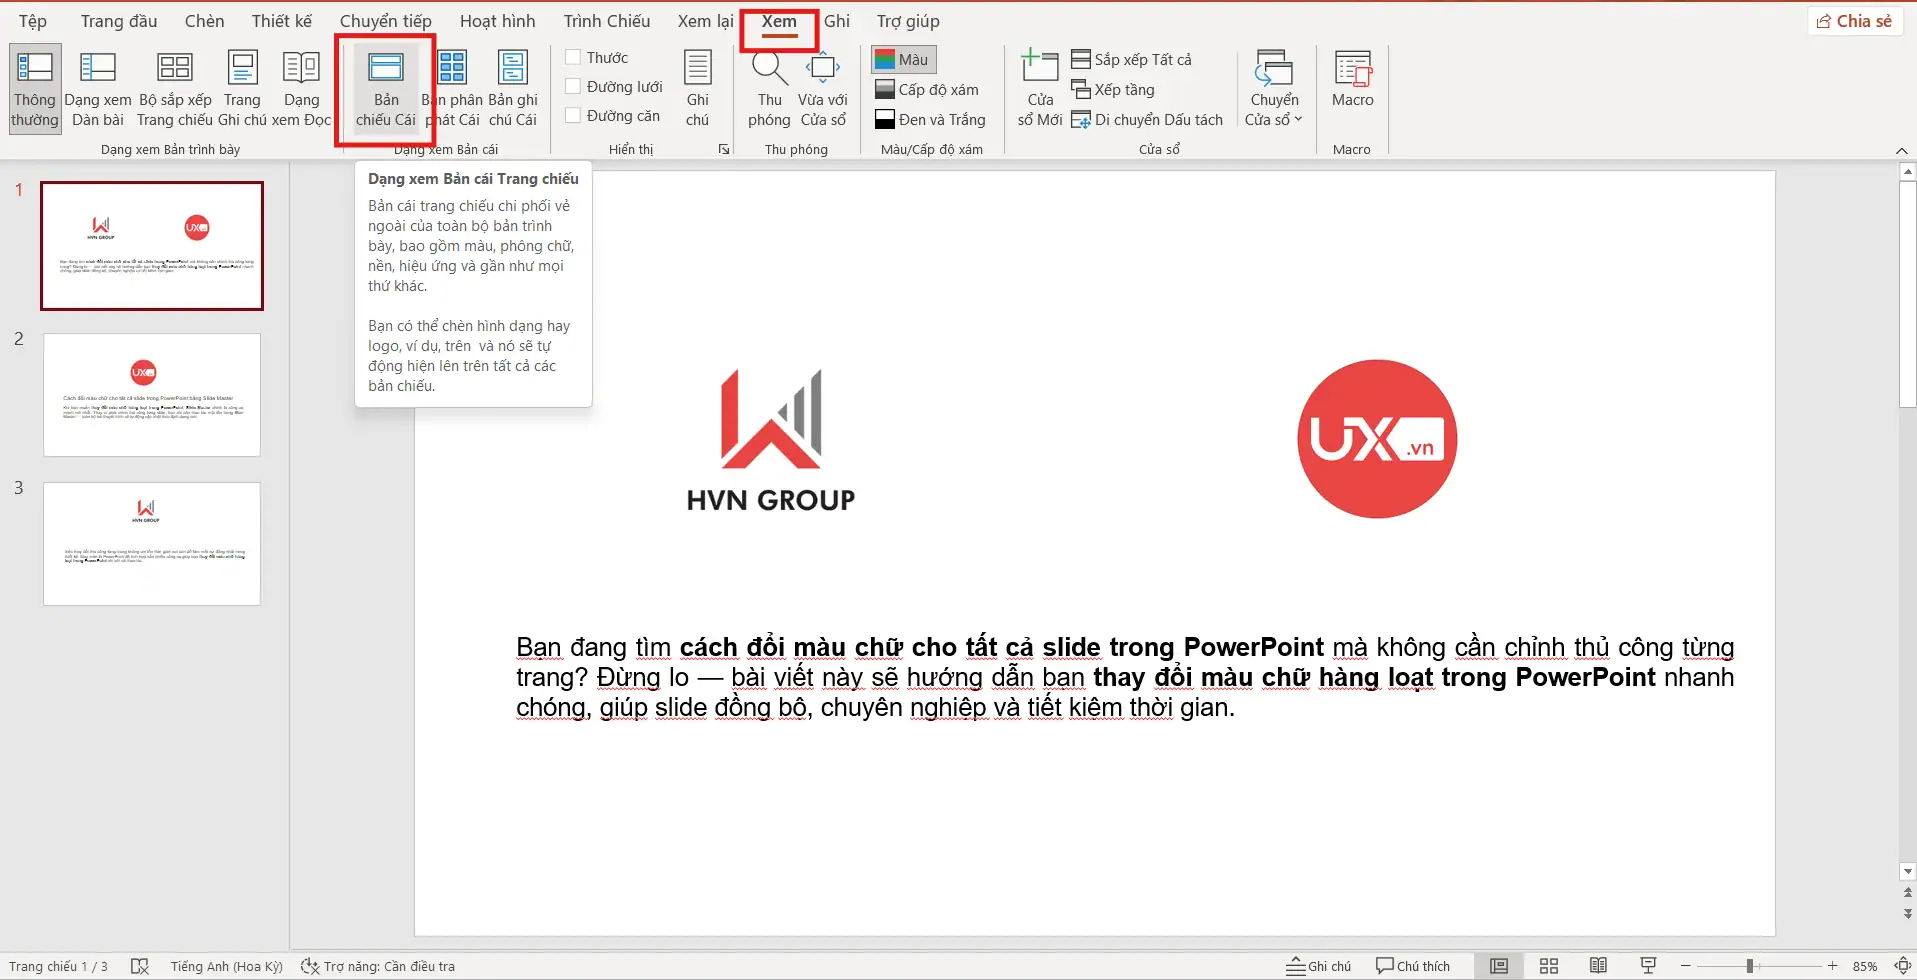
Task: Switch to the Chèn ribbon tab
Action: [204, 20]
